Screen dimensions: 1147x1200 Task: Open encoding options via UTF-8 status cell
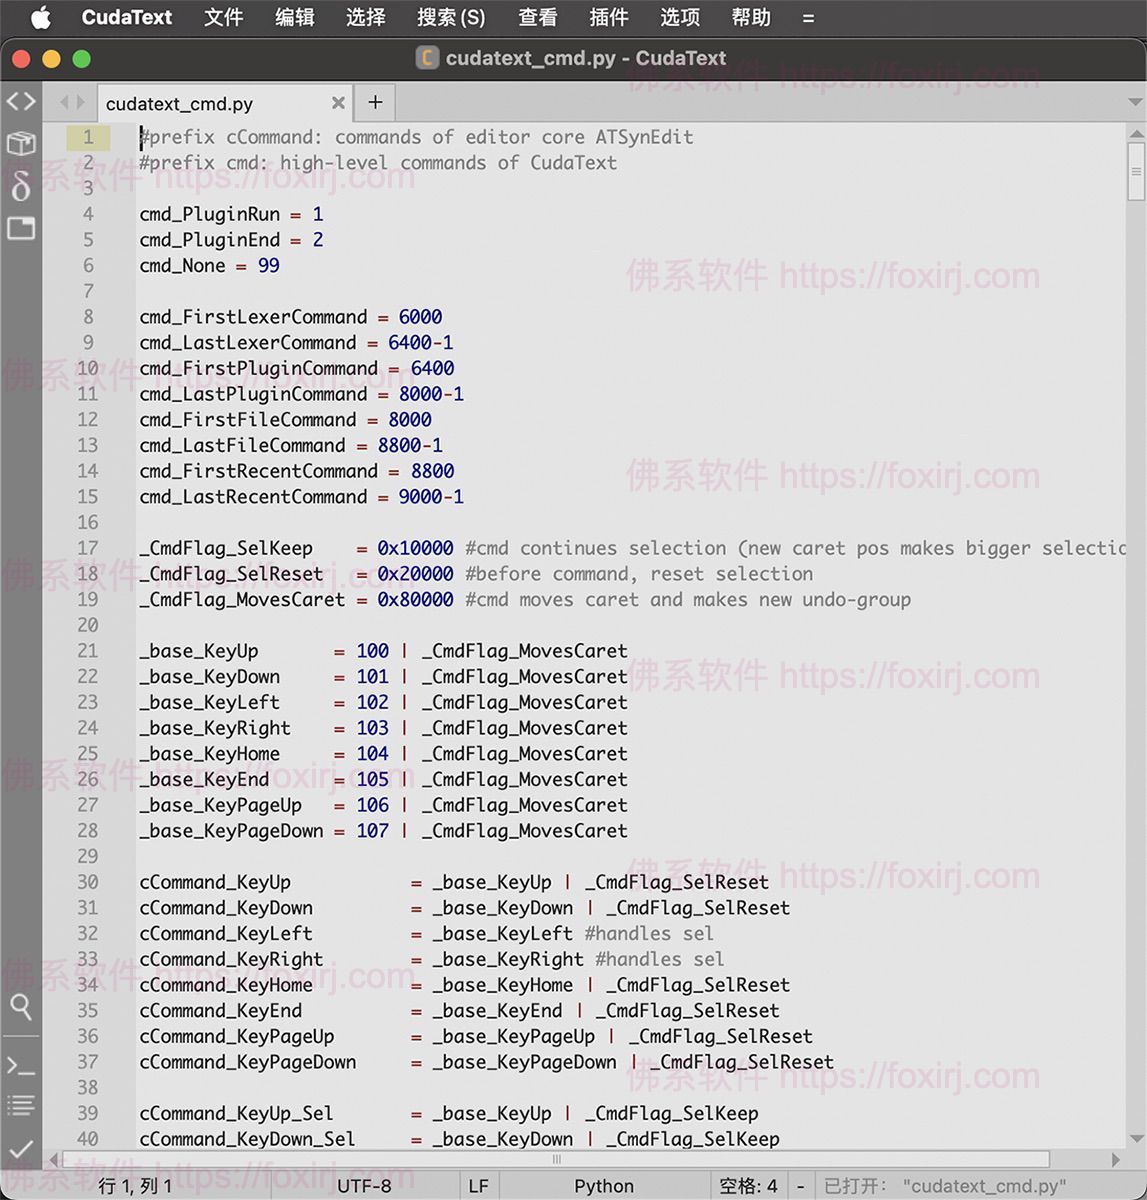point(364,1185)
